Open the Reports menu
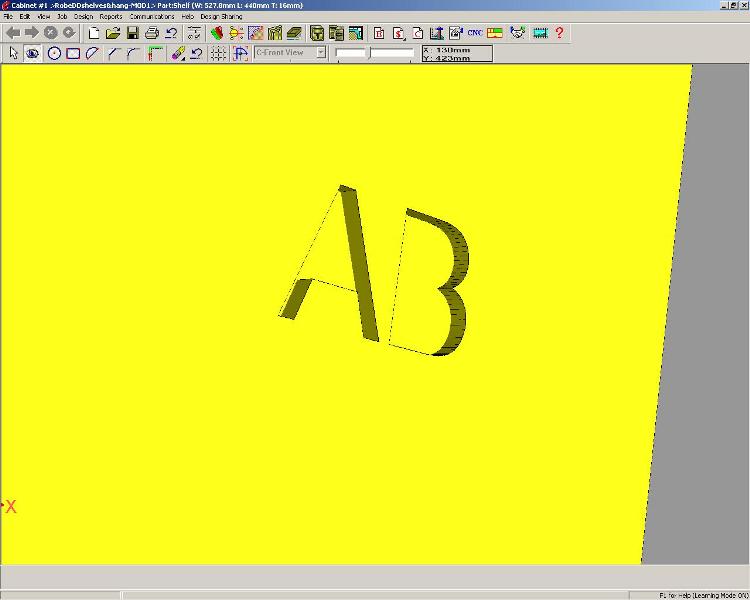750x600 pixels. coord(111,16)
